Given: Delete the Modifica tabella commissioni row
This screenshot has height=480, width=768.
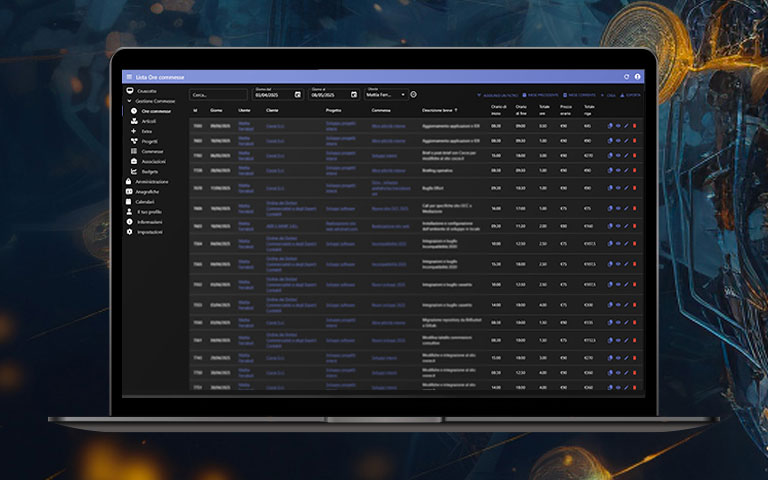Looking at the screenshot, I should pyautogui.click(x=635, y=340).
